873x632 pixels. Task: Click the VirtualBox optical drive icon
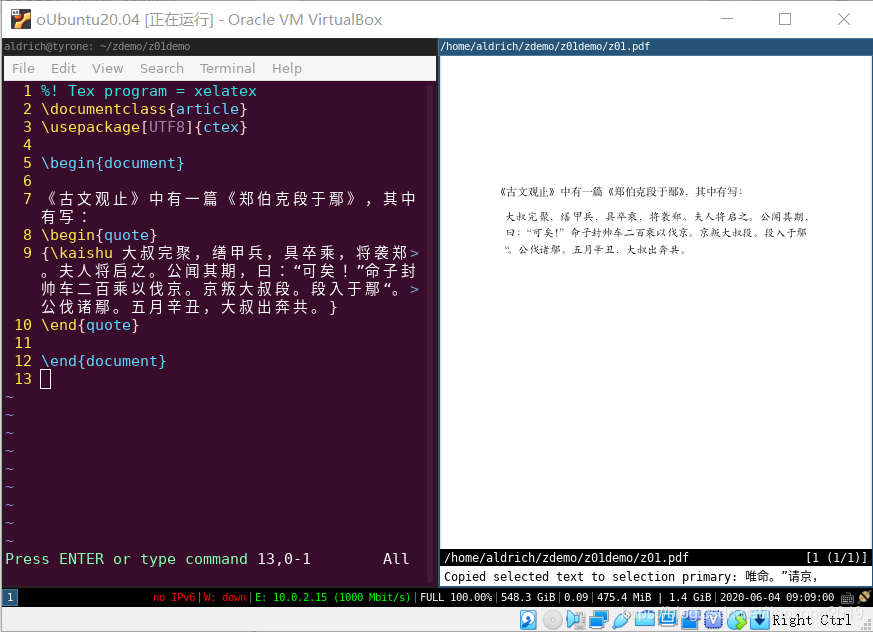coord(552,620)
